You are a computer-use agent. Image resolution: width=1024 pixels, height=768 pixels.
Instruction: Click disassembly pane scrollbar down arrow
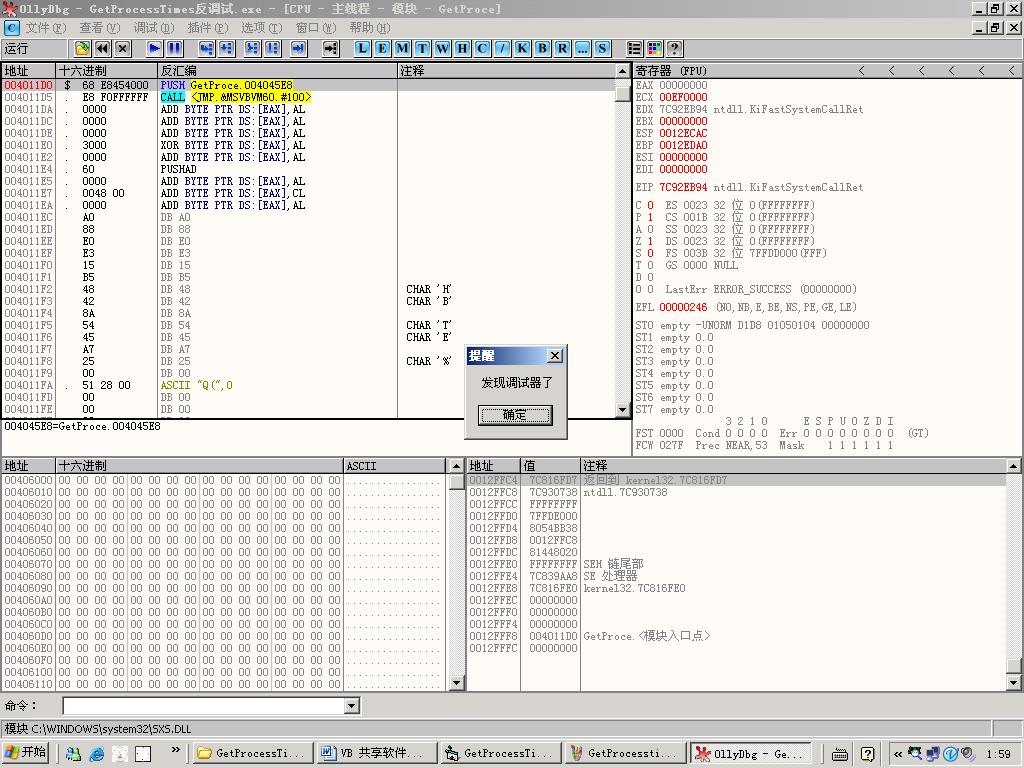coord(622,410)
